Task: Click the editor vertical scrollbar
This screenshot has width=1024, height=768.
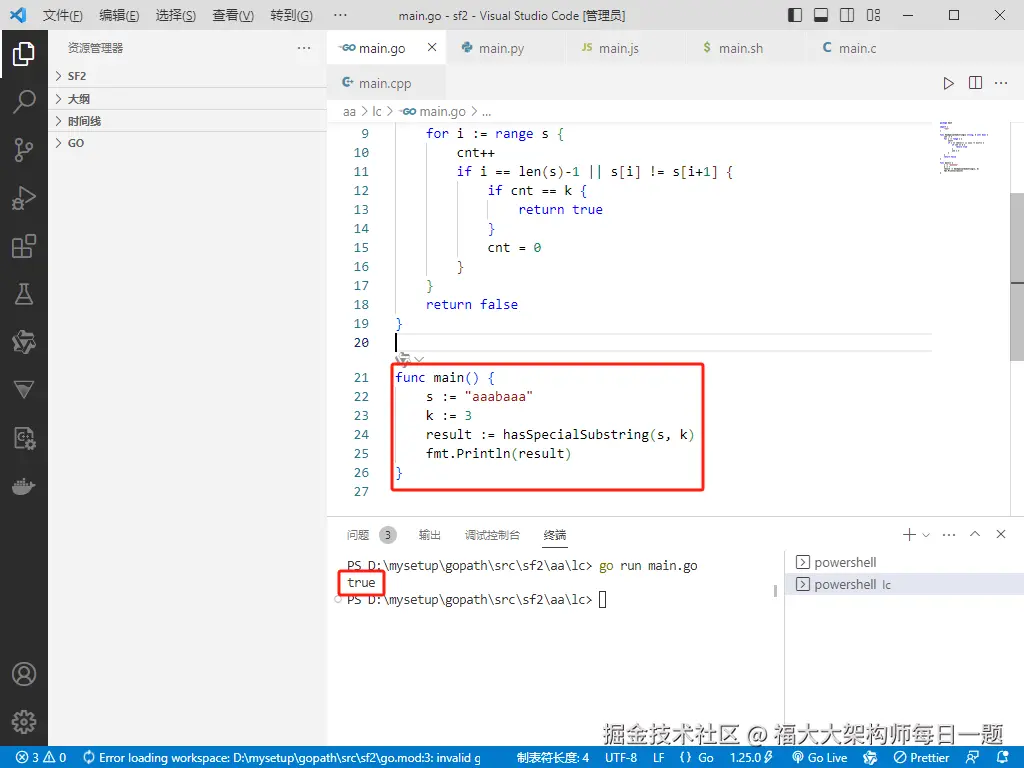Action: coord(1016,276)
